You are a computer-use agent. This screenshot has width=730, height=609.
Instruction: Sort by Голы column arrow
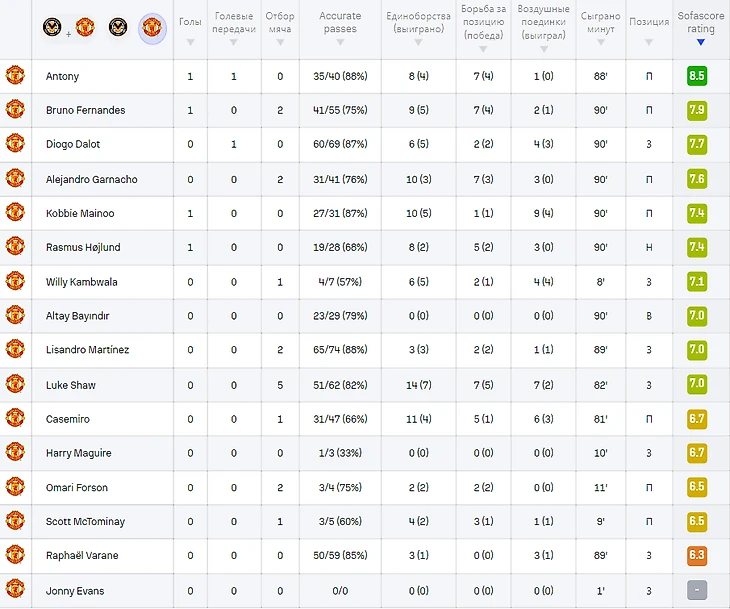[x=189, y=42]
